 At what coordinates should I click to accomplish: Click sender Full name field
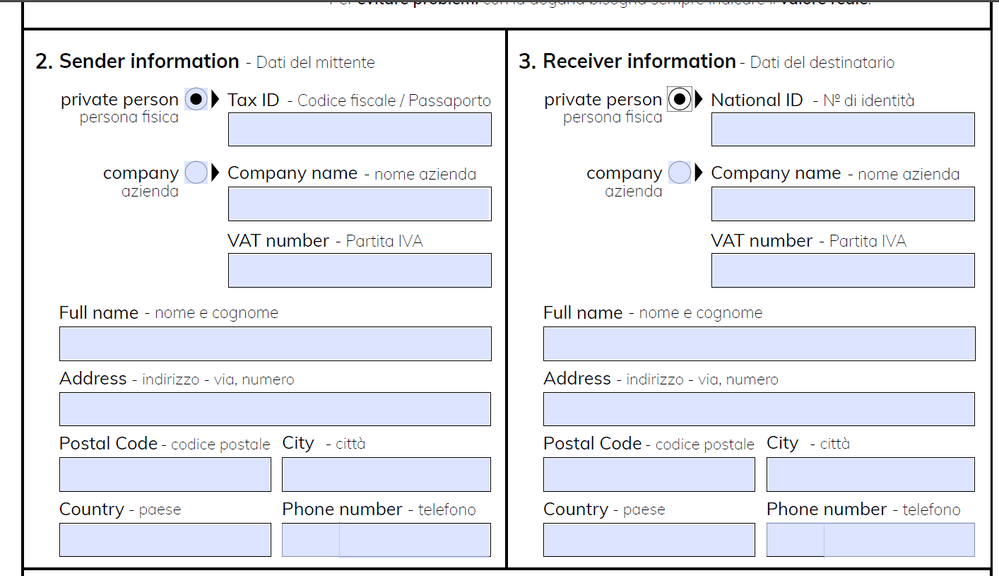pos(275,343)
